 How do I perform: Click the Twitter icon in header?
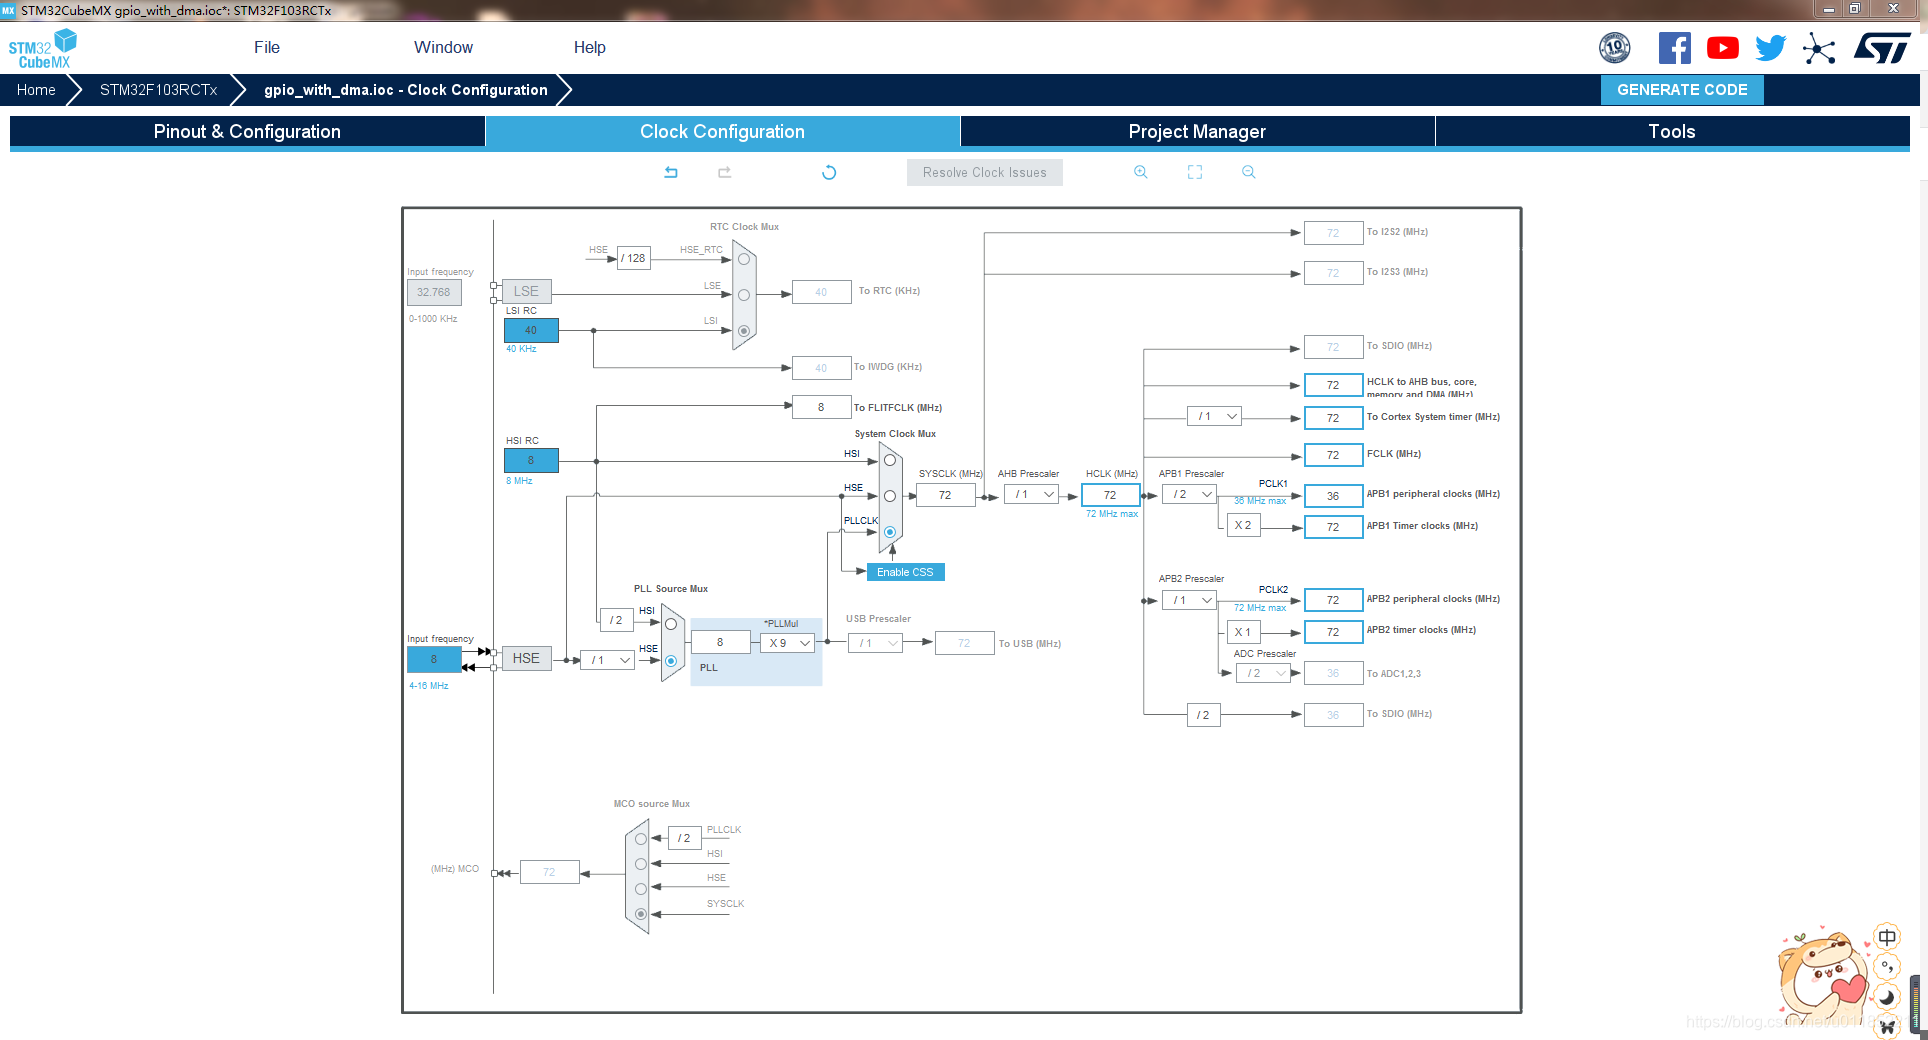pos(1769,47)
